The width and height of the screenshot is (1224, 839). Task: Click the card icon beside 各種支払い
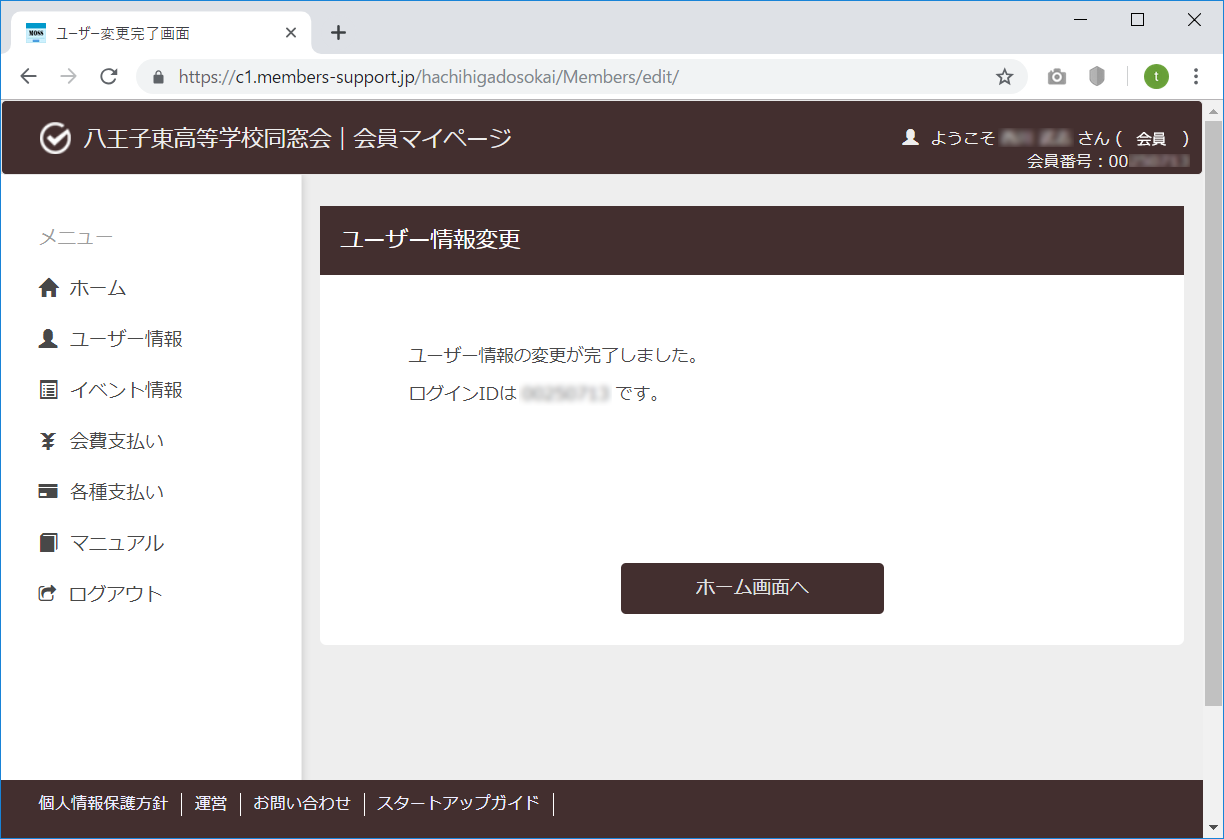tap(48, 492)
